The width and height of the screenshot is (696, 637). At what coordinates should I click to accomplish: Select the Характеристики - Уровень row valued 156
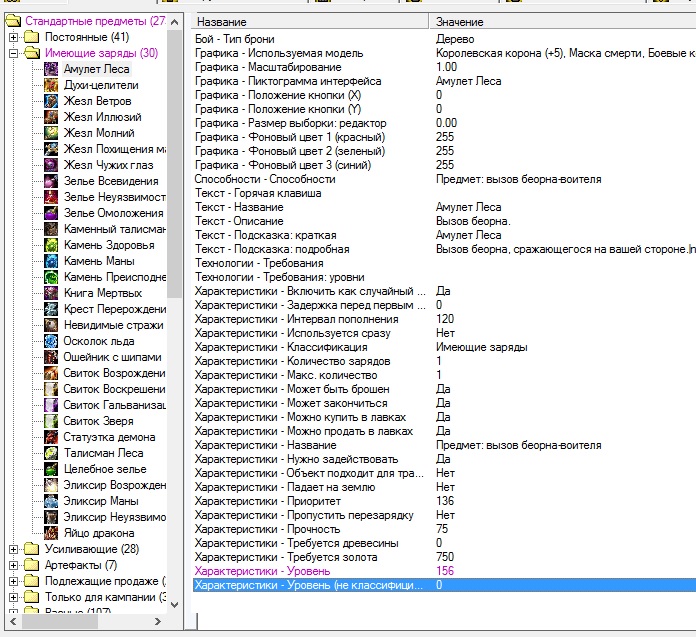(x=444, y=571)
